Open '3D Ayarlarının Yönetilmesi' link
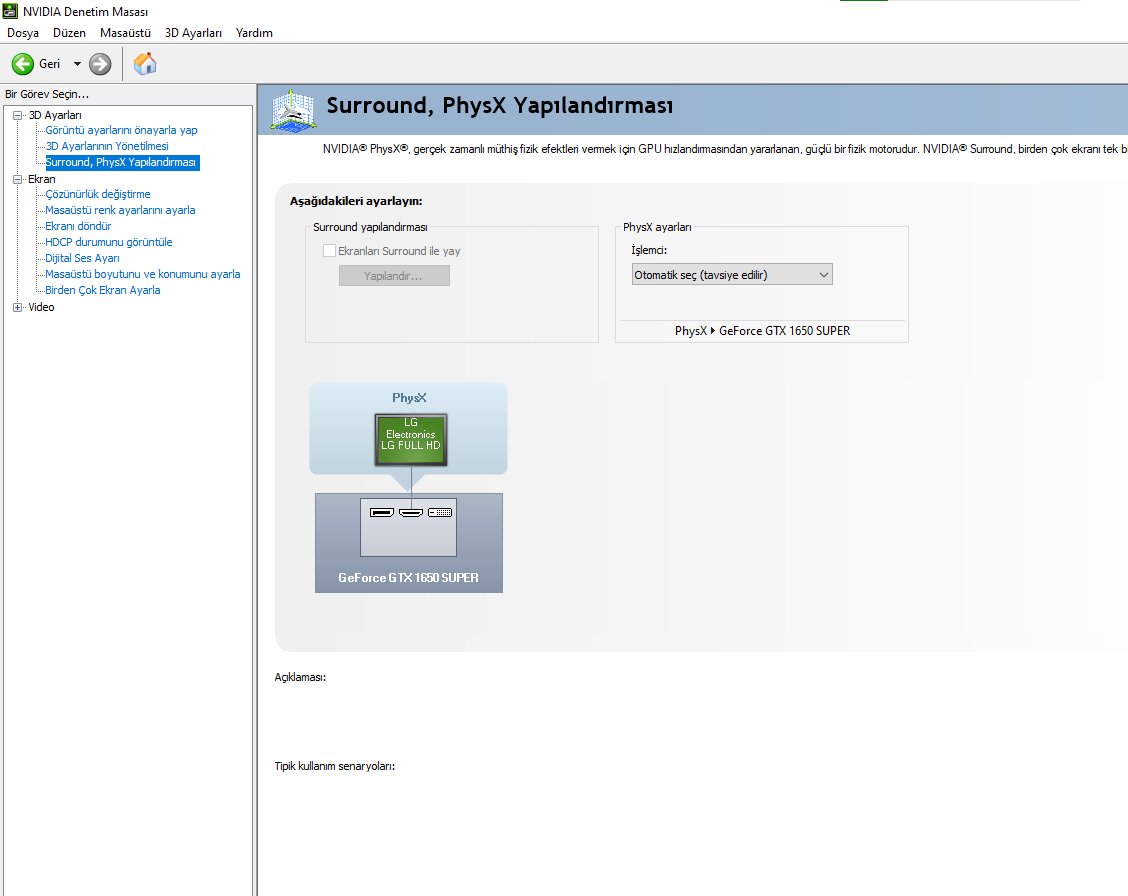1128x896 pixels. 106,146
